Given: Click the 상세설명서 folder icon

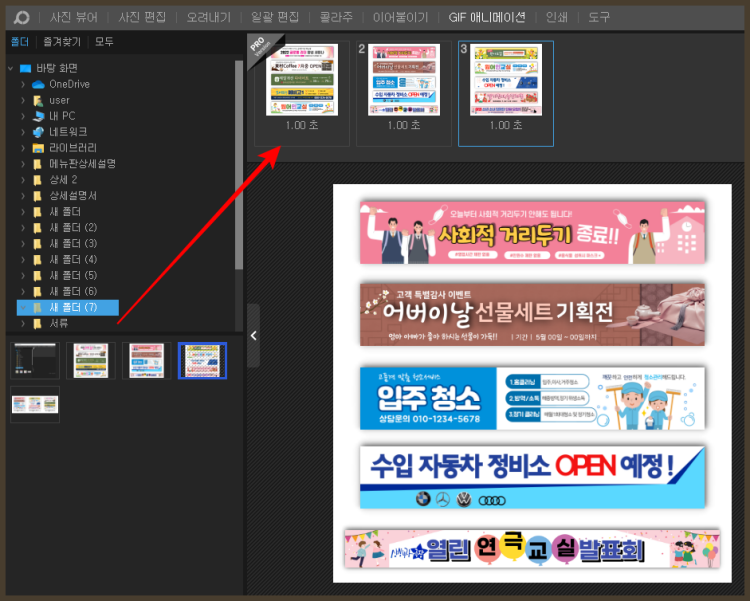Looking at the screenshot, I should 38,196.
